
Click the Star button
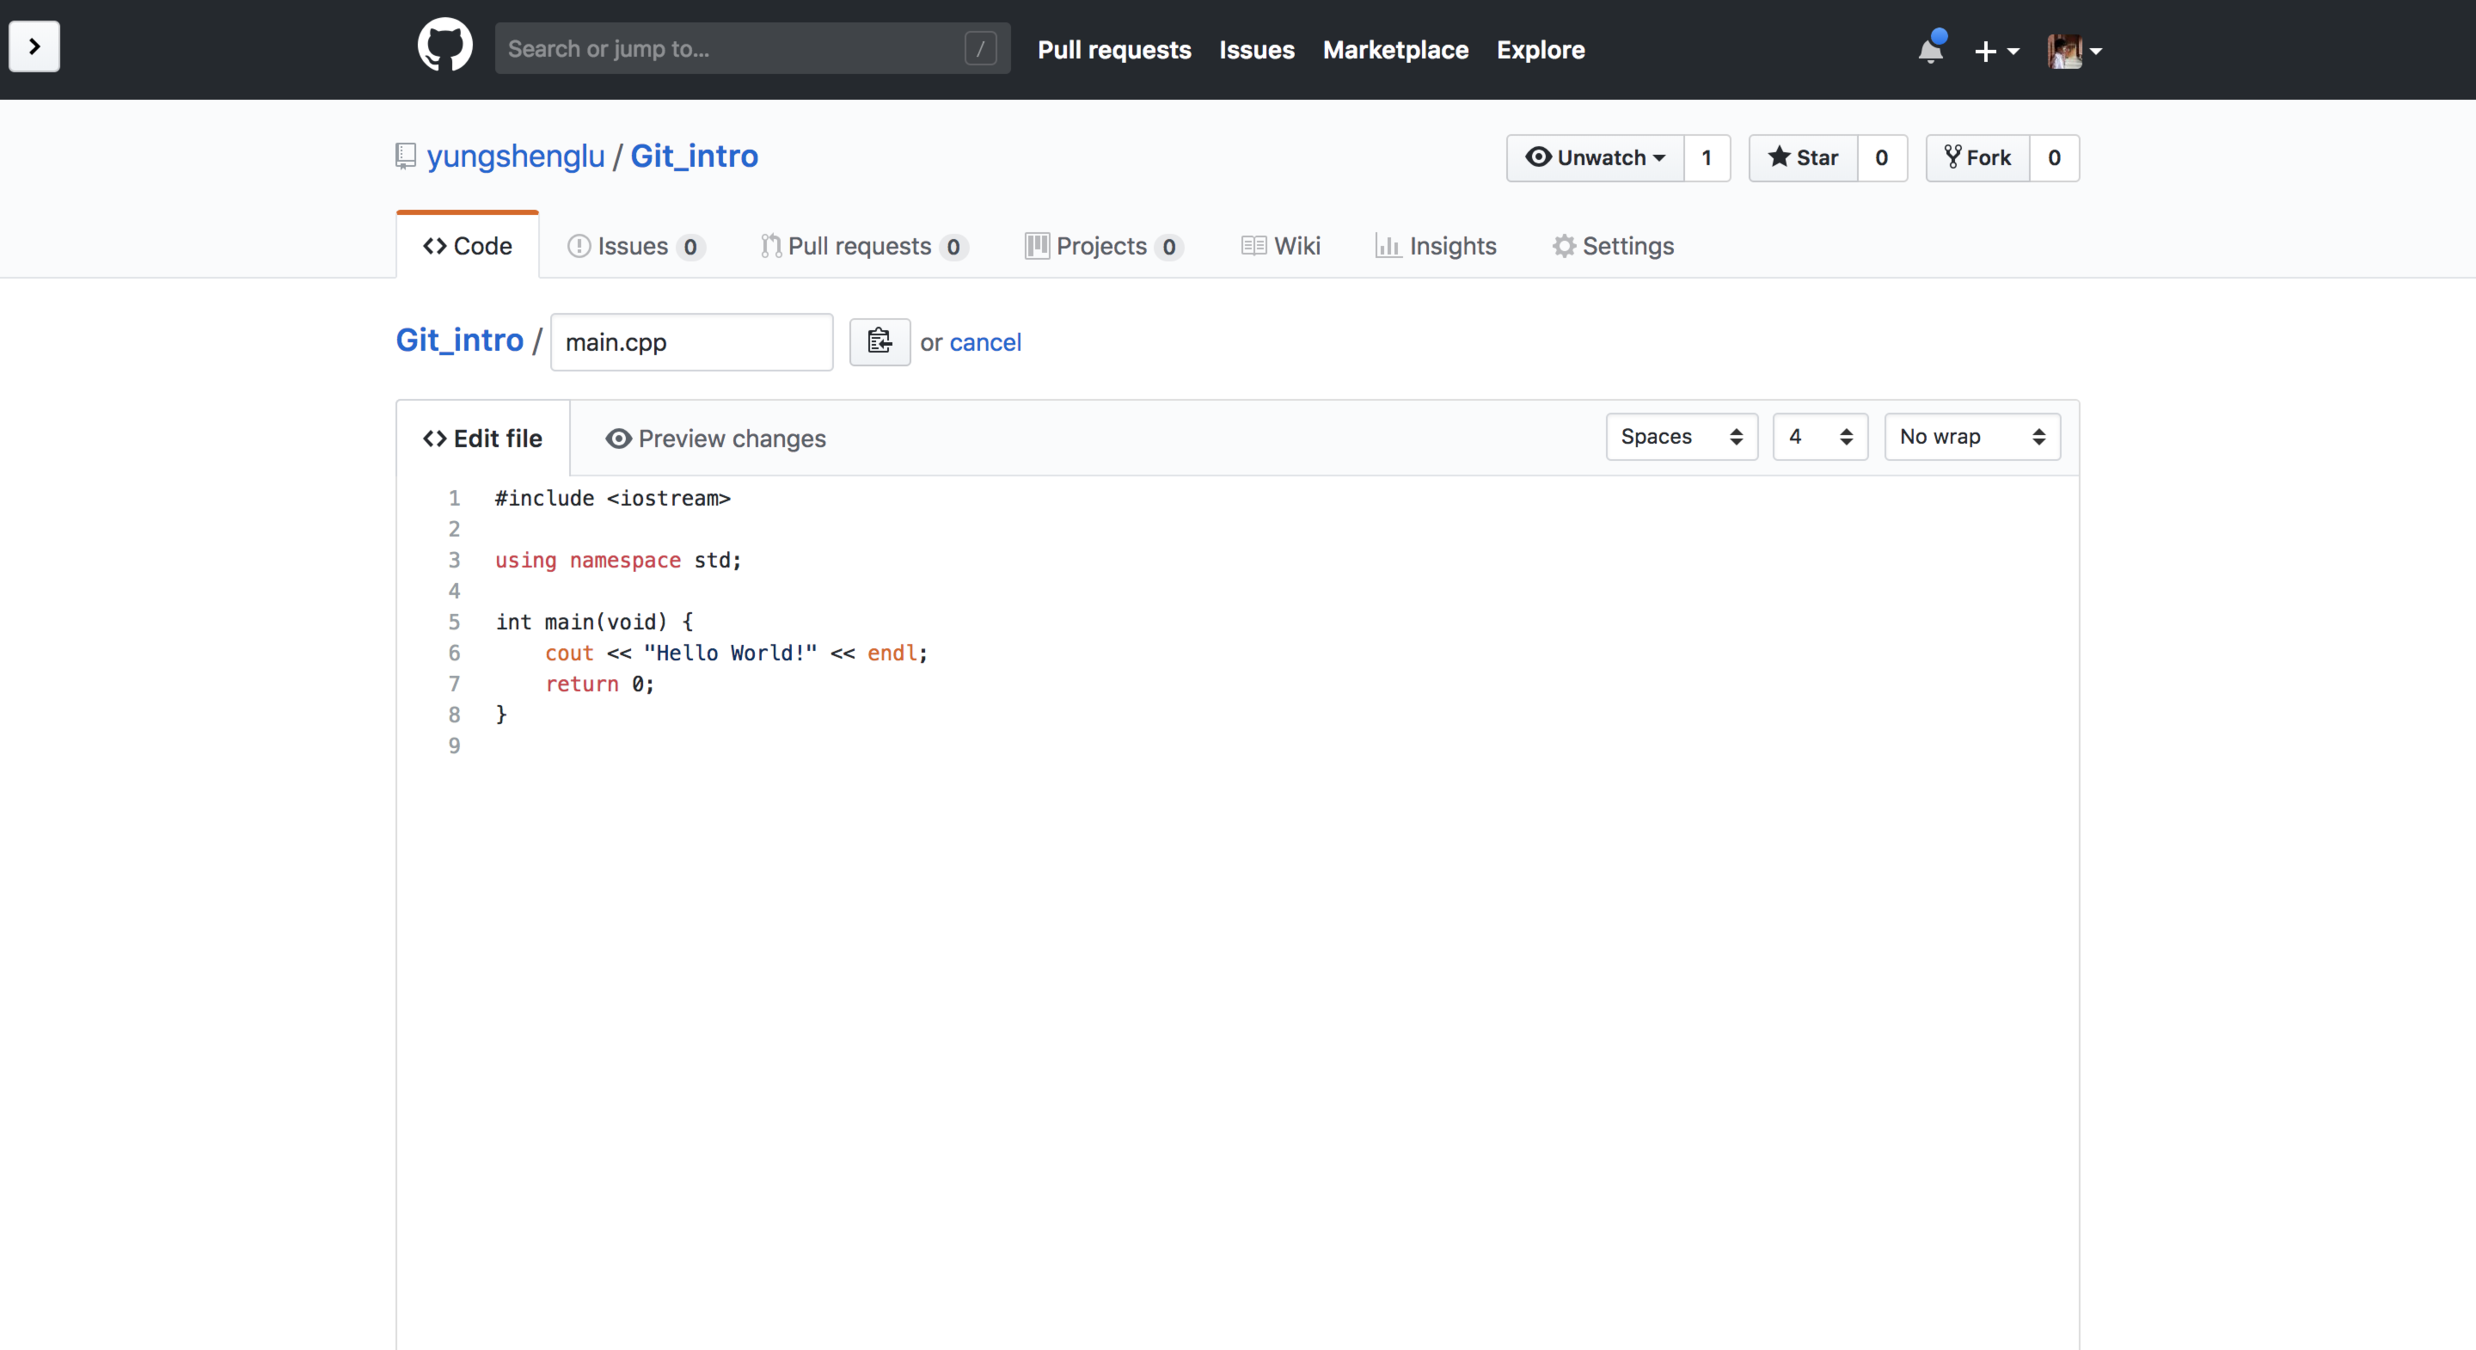[1803, 158]
